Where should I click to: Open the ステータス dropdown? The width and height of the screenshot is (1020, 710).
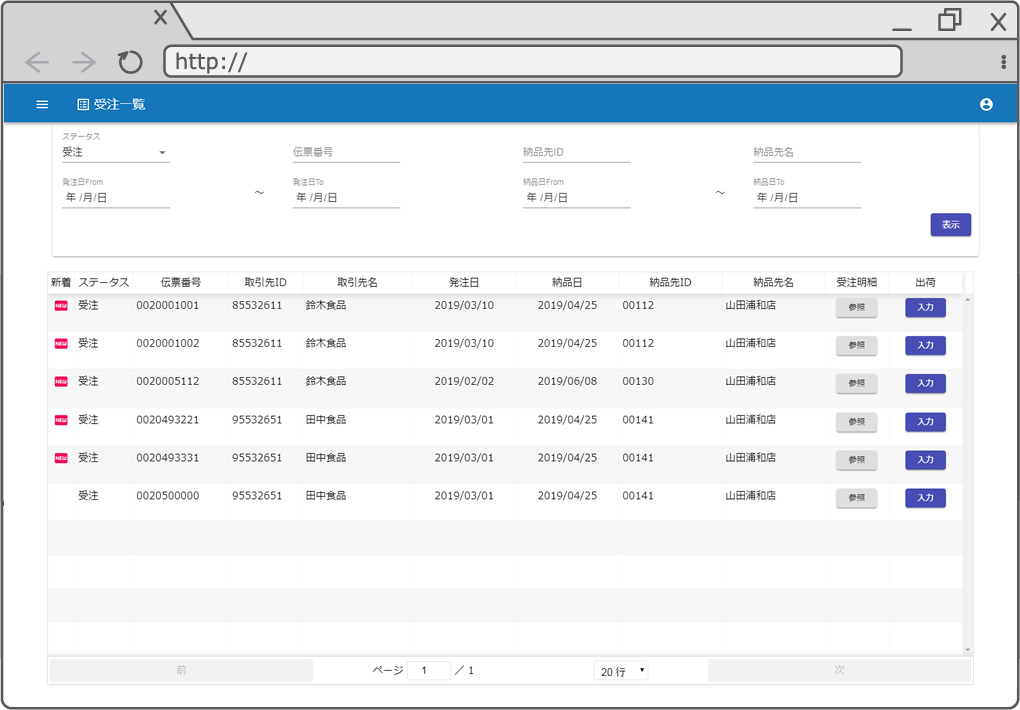click(113, 151)
